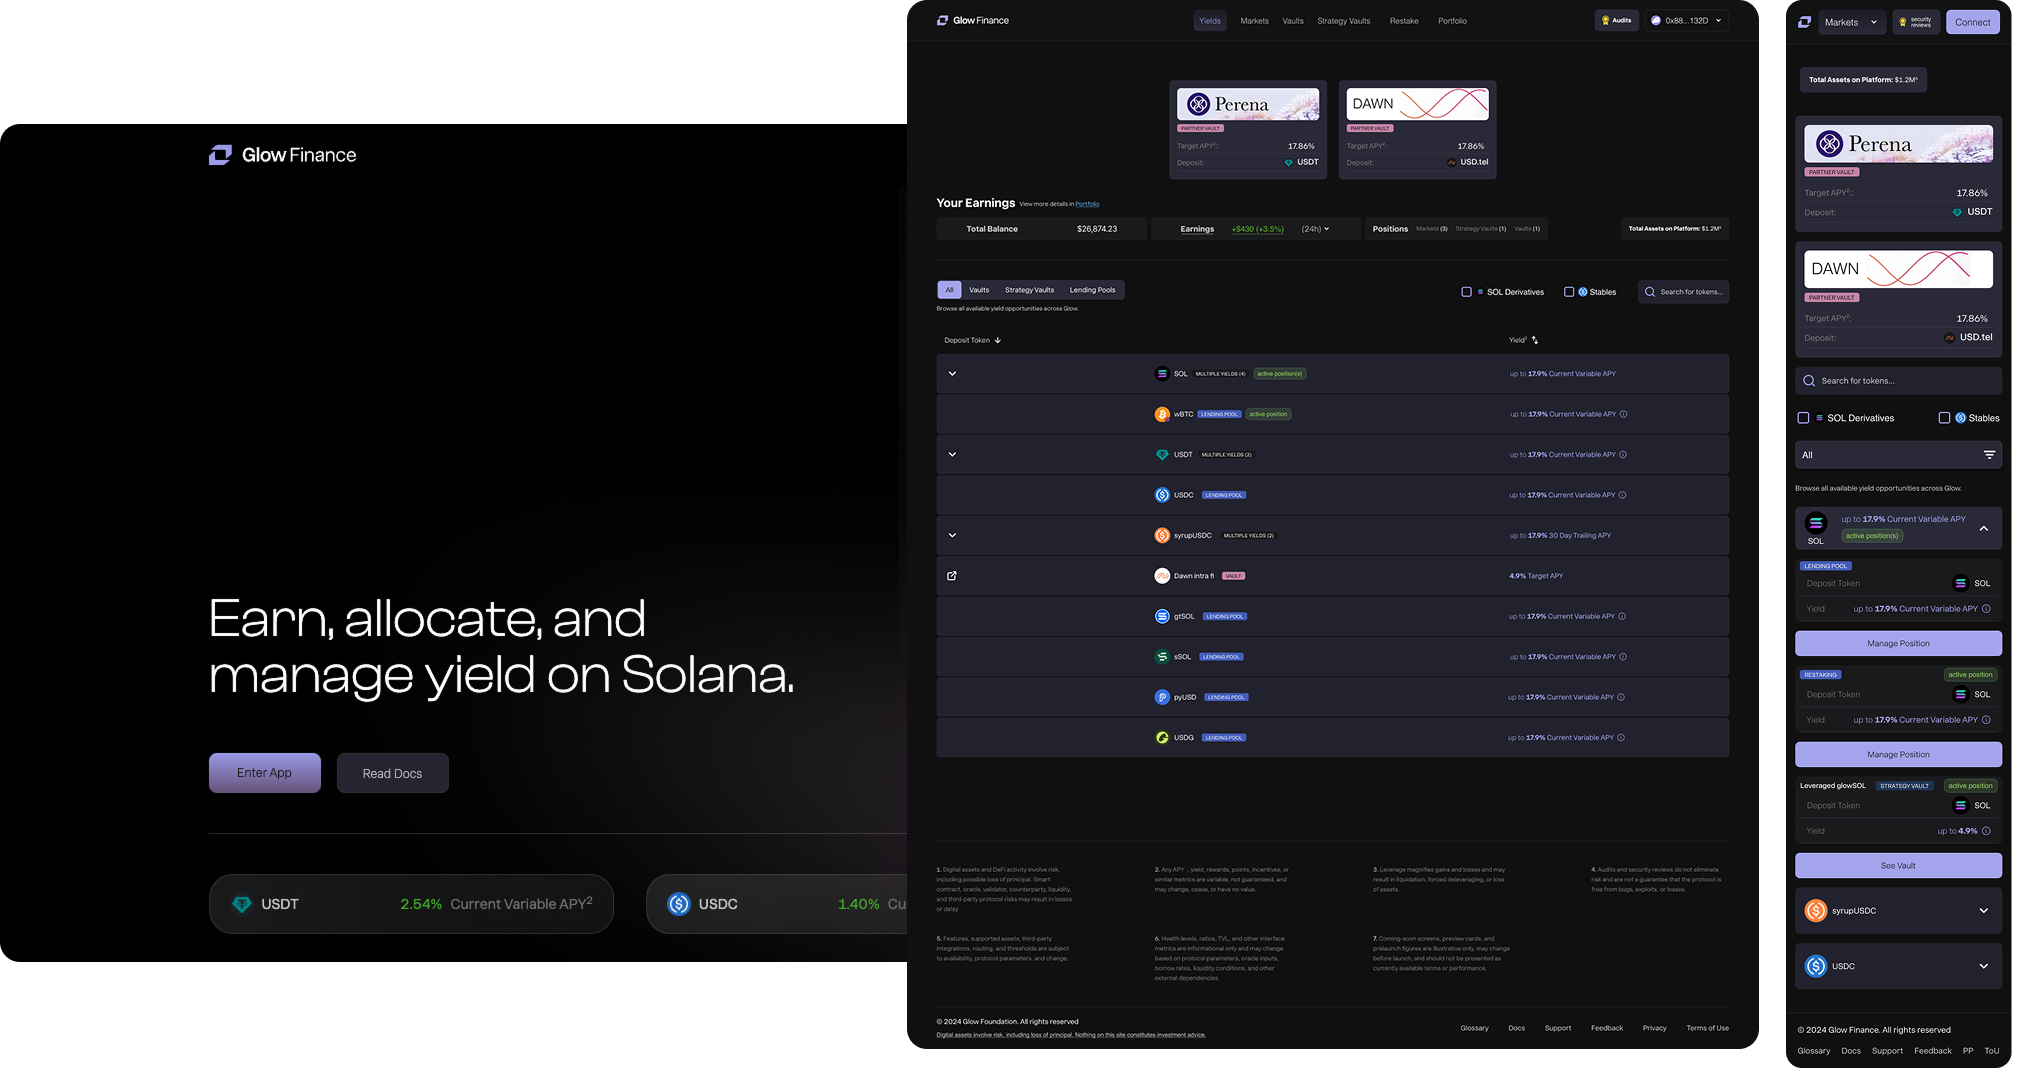Open the Restake tab in desktop nav
Screen dimensions: 2029x1068
[1404, 21]
